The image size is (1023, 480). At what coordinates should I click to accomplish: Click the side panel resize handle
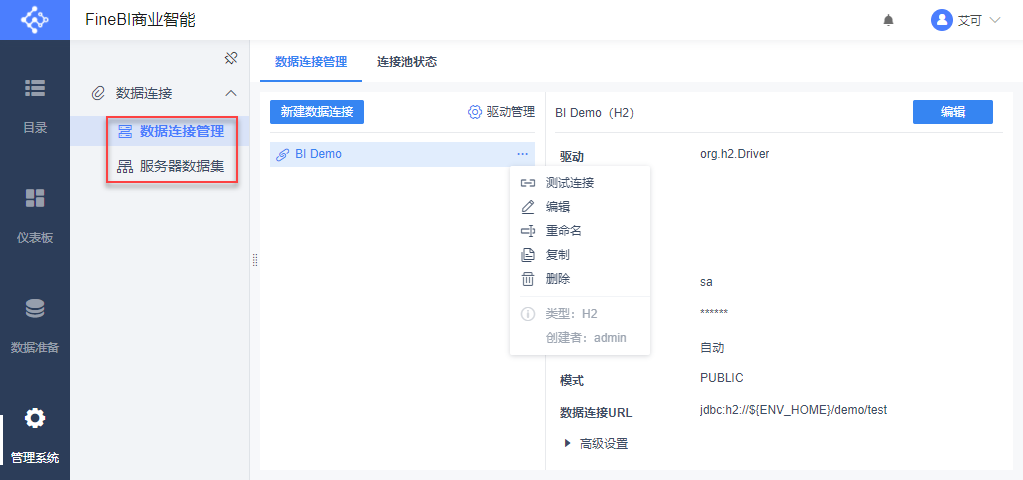[x=254, y=260]
